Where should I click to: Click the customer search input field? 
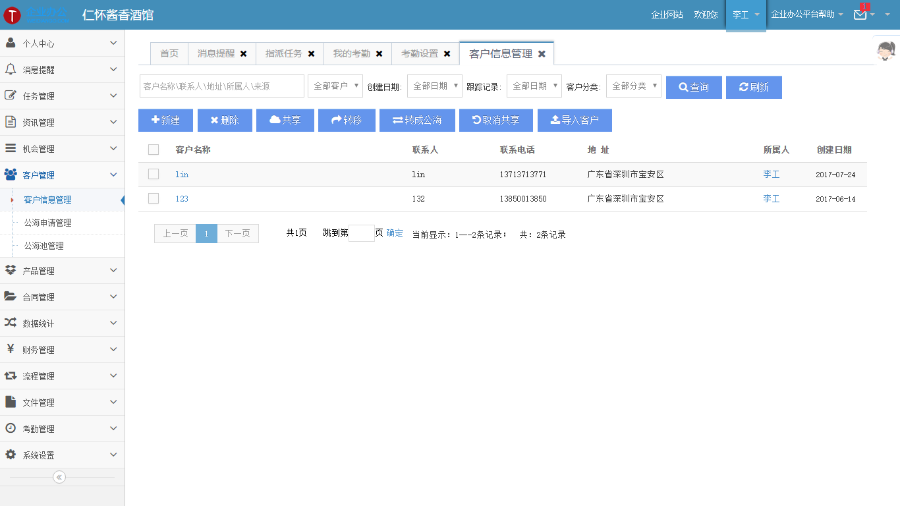(221, 86)
